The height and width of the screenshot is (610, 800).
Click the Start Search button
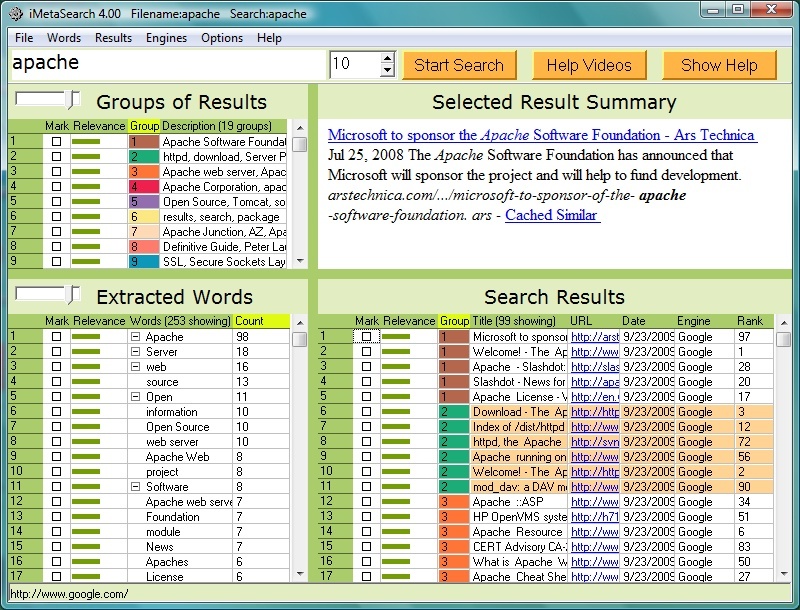[x=459, y=65]
